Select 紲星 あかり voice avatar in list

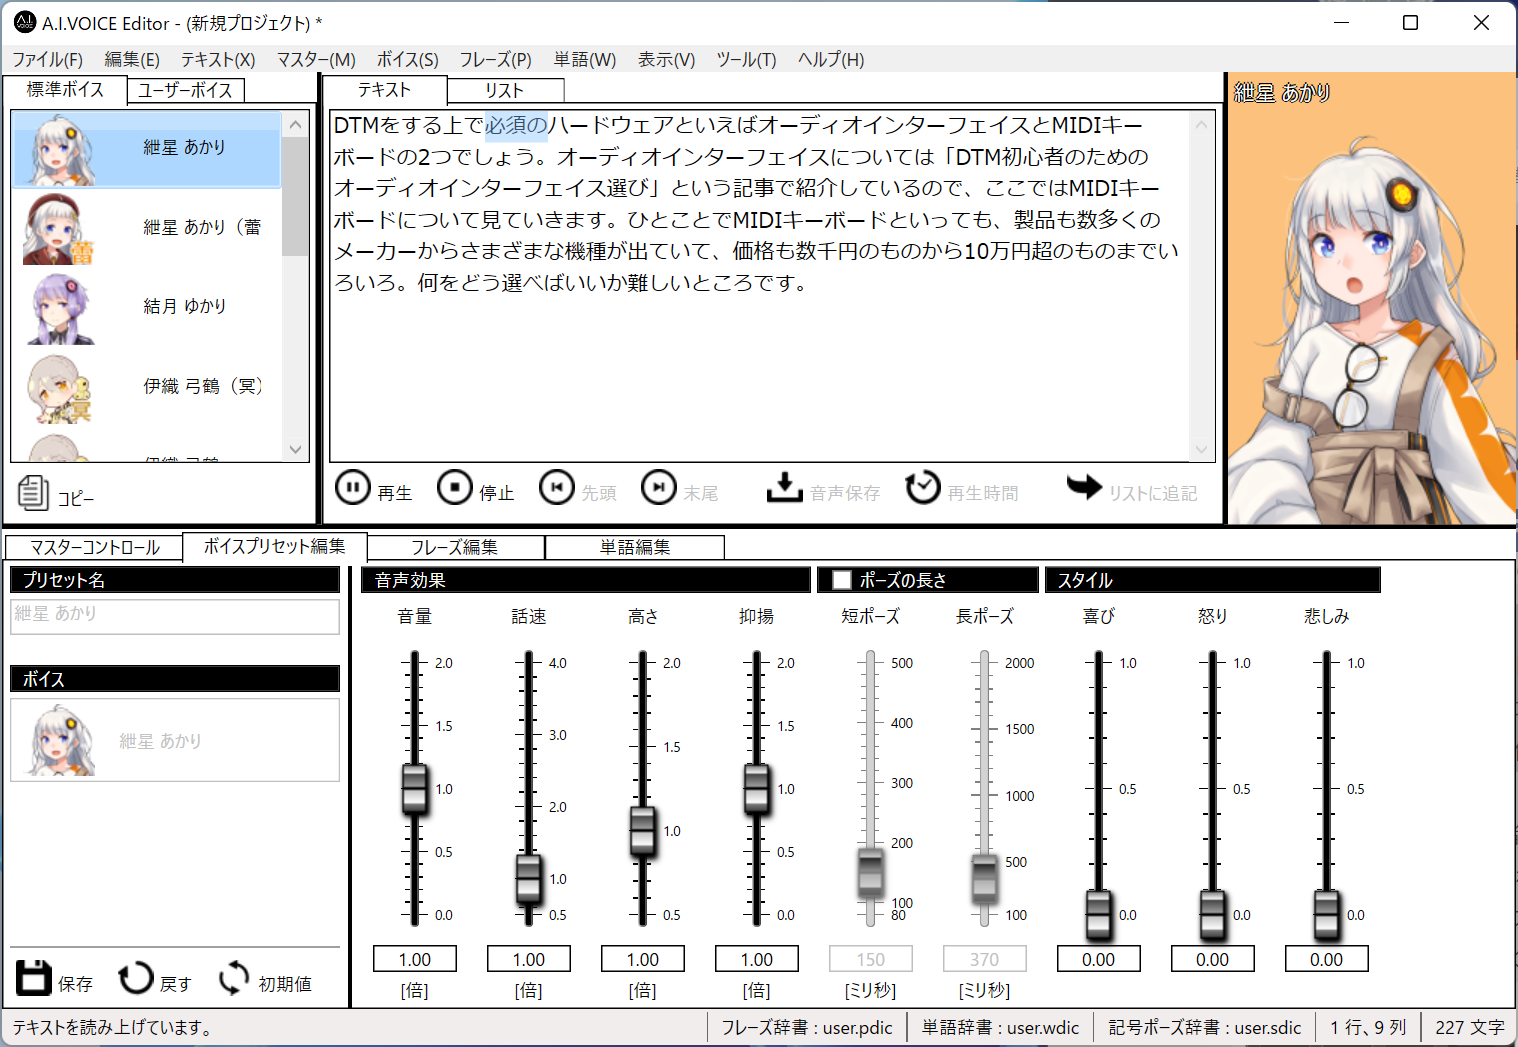tap(62, 149)
